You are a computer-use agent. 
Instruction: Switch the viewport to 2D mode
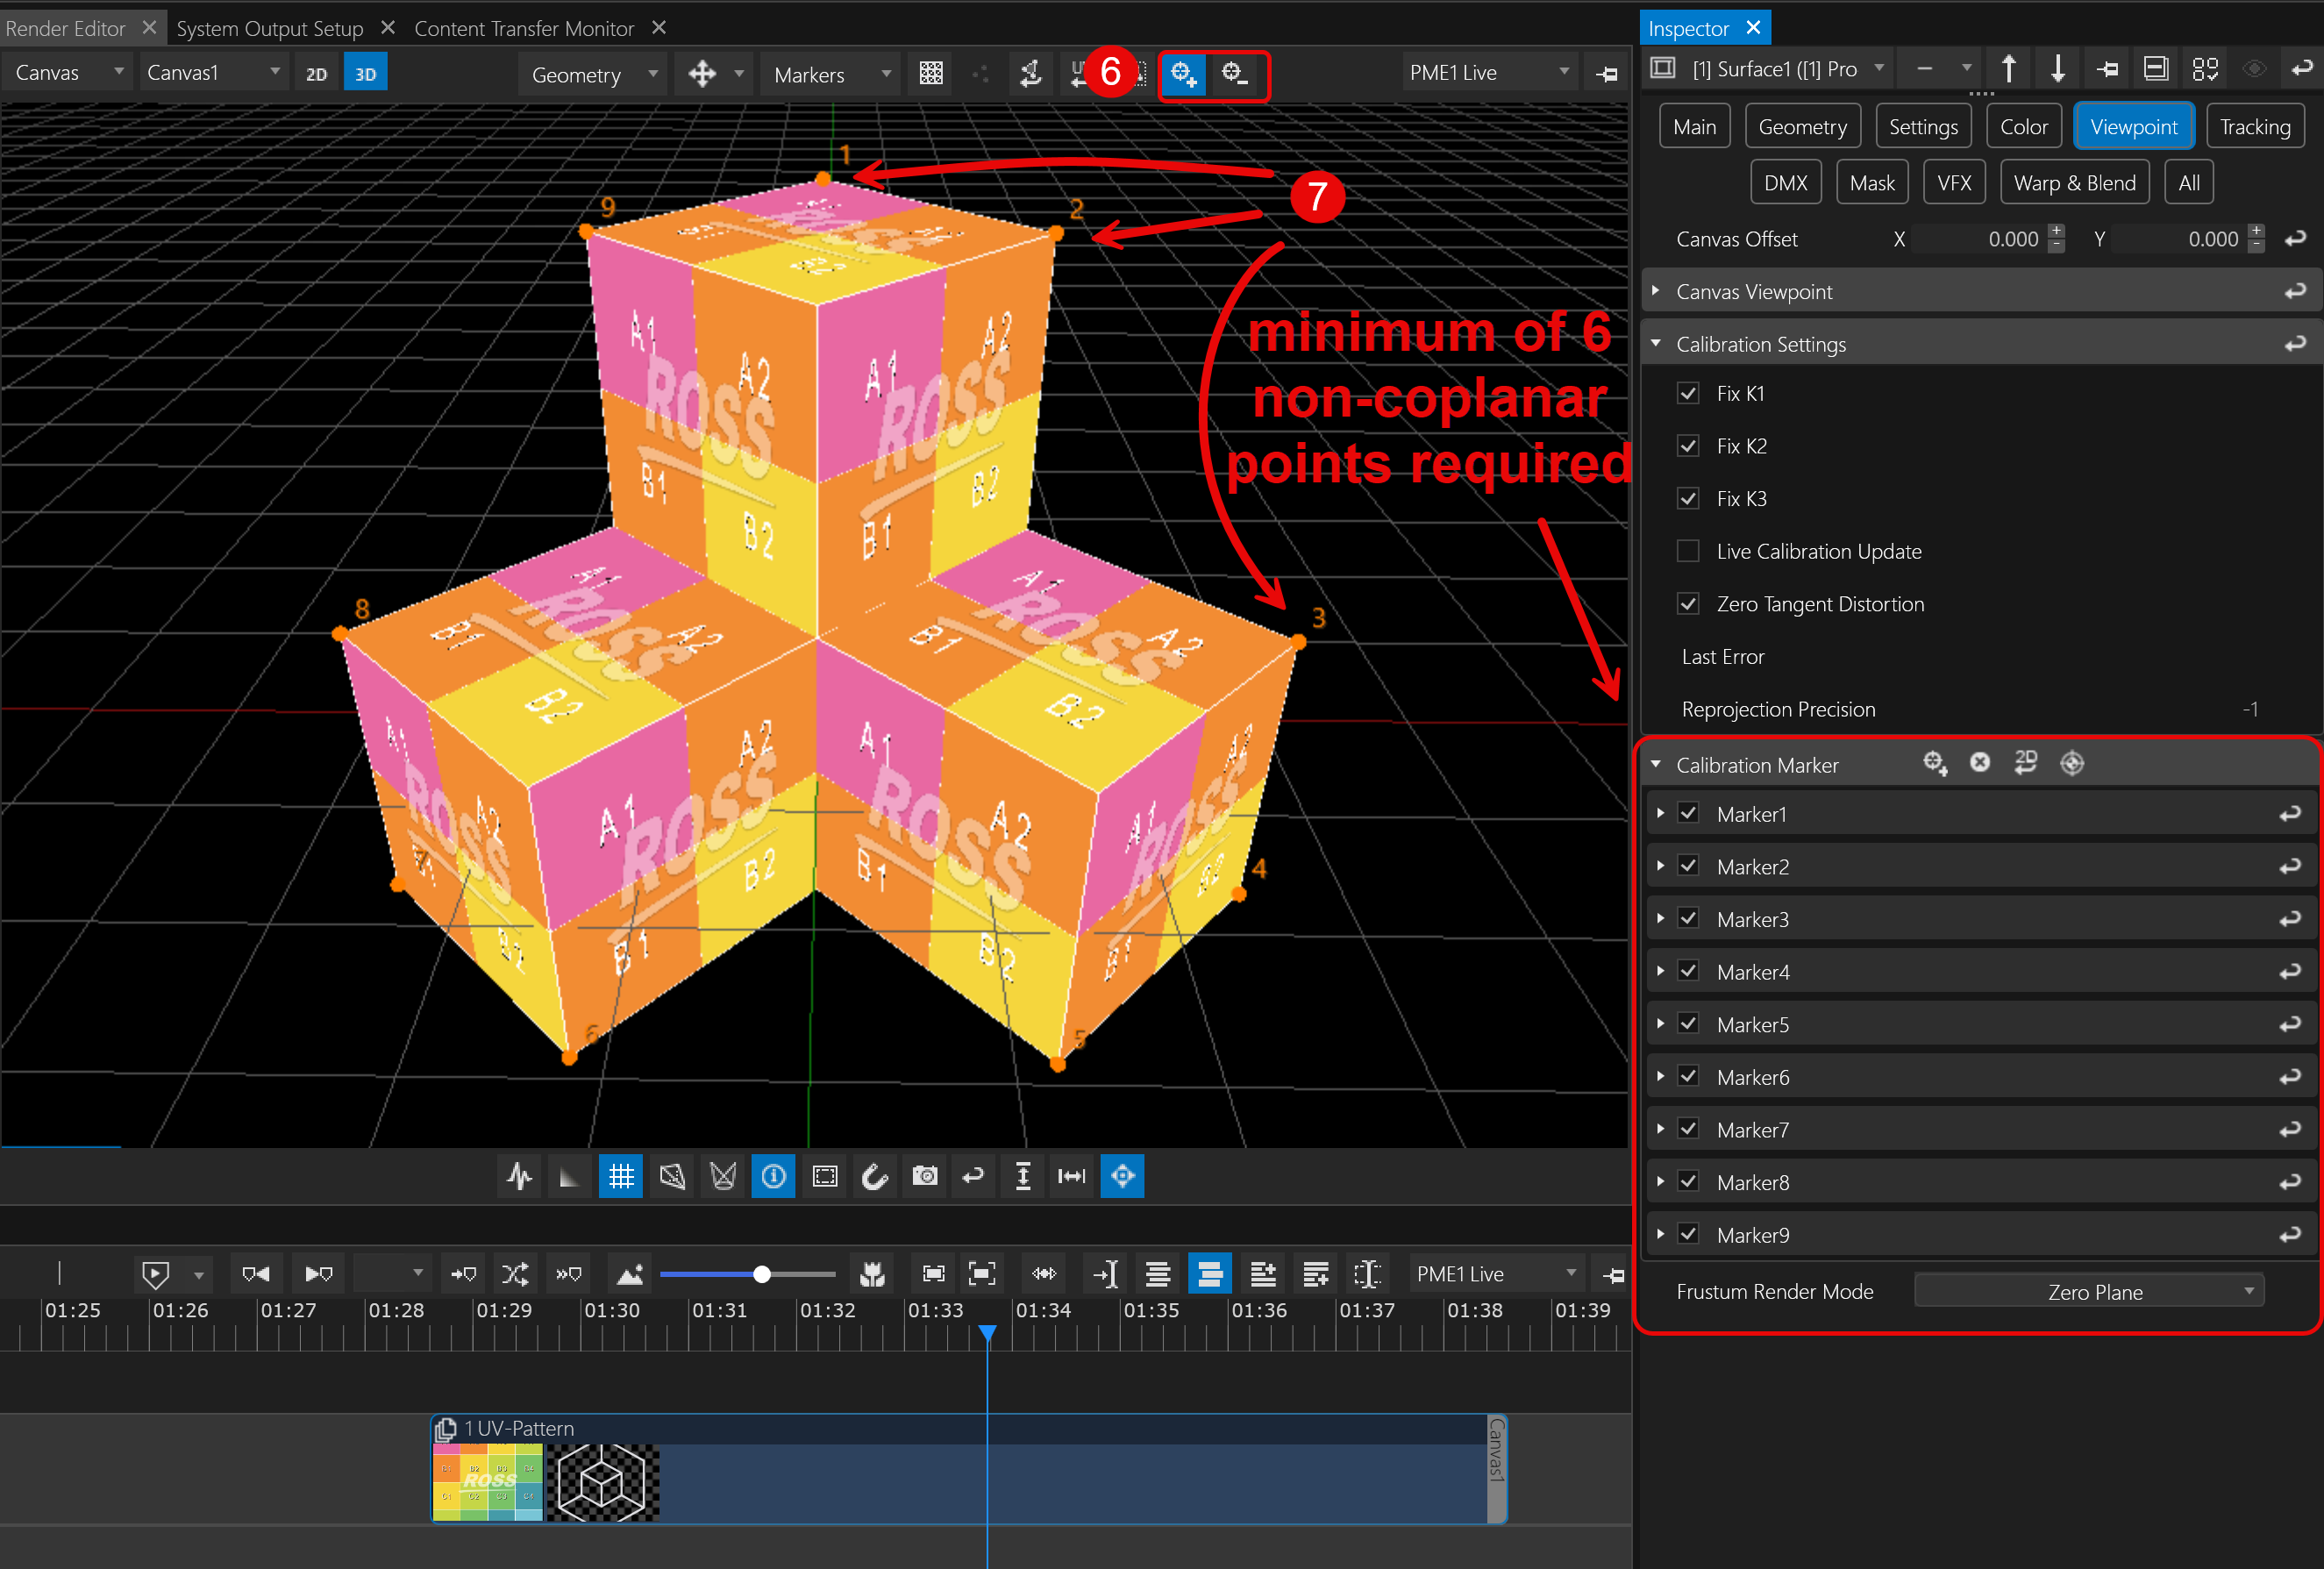316,73
